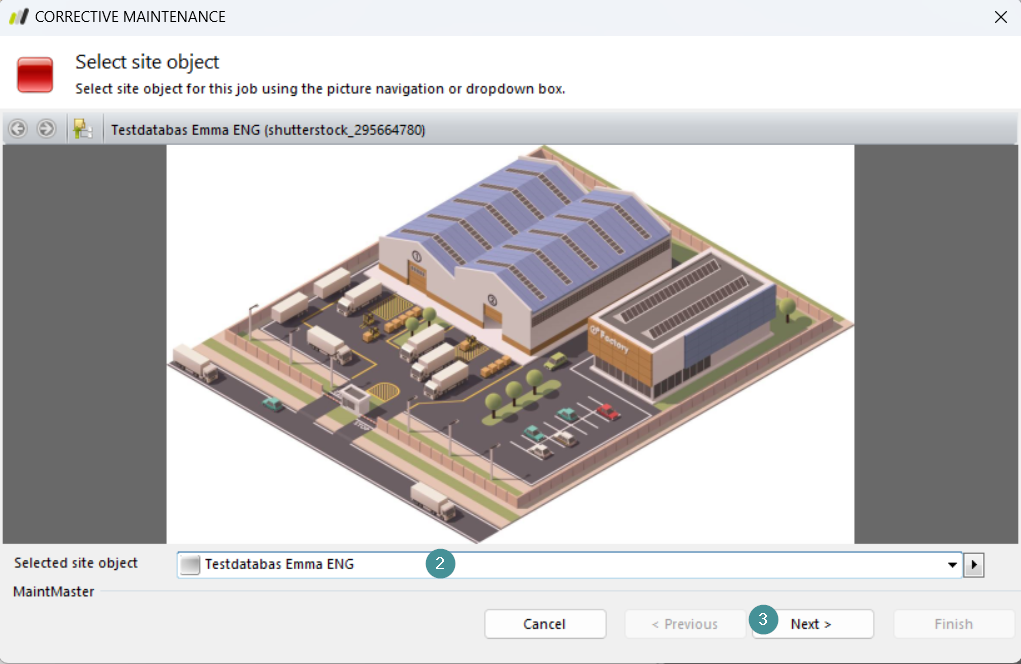Click the MaintMaster logo in the title bar
Screen dimensions: 1021x664
point(19,16)
